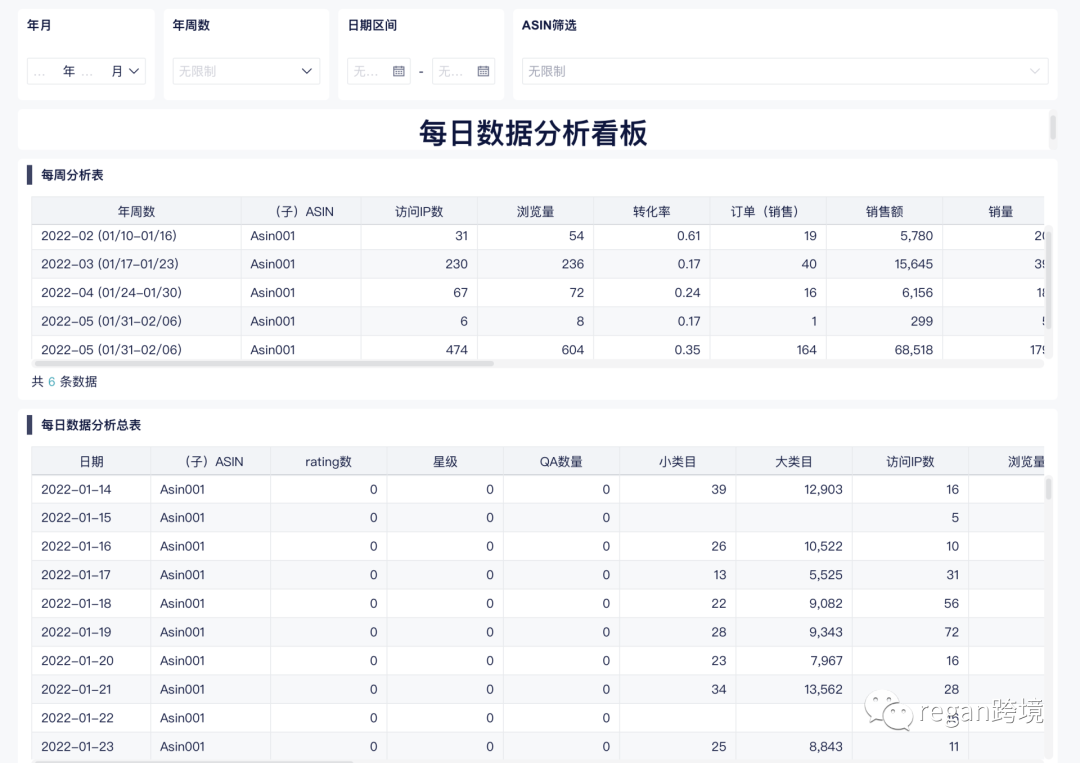Click the calendar icon in the start date field
Viewport: 1080px width, 763px height.
click(399, 72)
